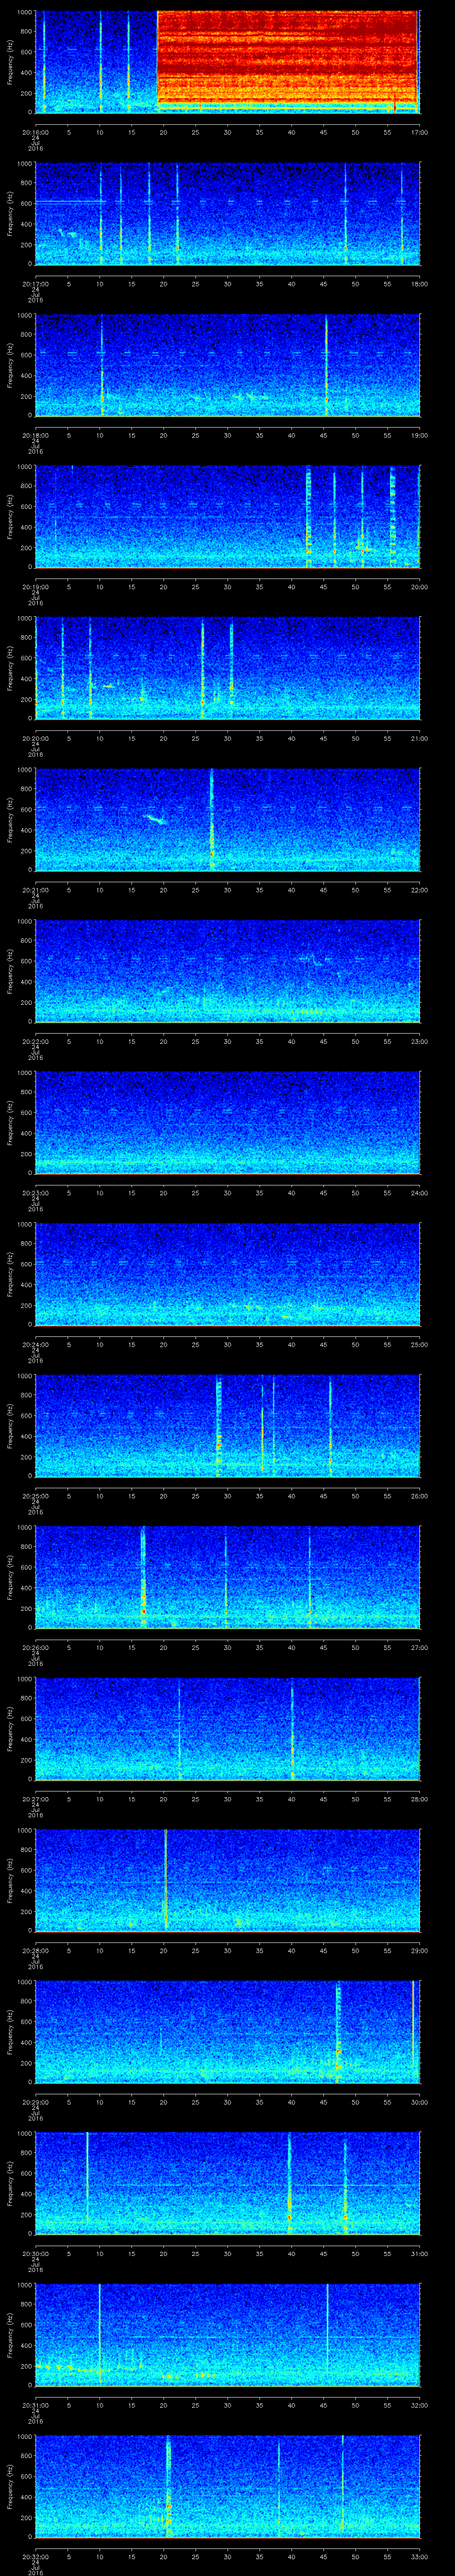455x2576 pixels.
Task: Click the 20:25:00 start time label
Action: coord(35,1495)
